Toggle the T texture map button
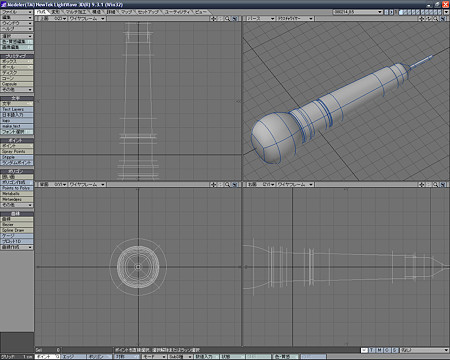Screen dimensions: 450x360 click(x=372, y=350)
